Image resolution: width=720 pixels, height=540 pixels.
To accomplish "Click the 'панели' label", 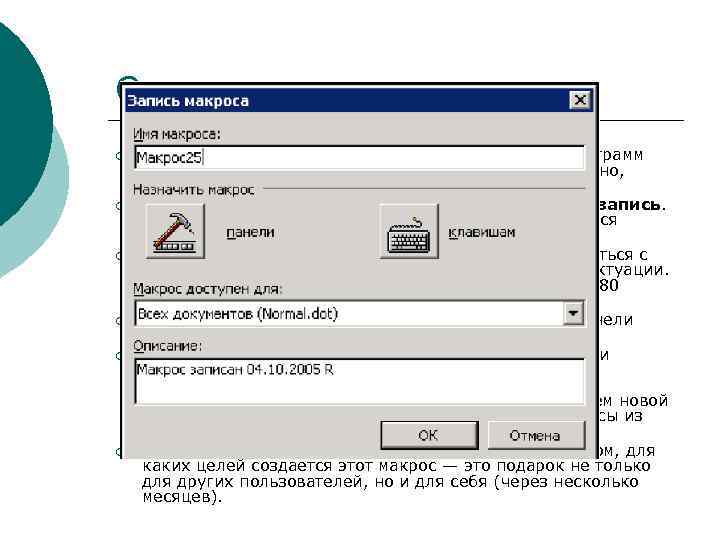I will point(250,232).
